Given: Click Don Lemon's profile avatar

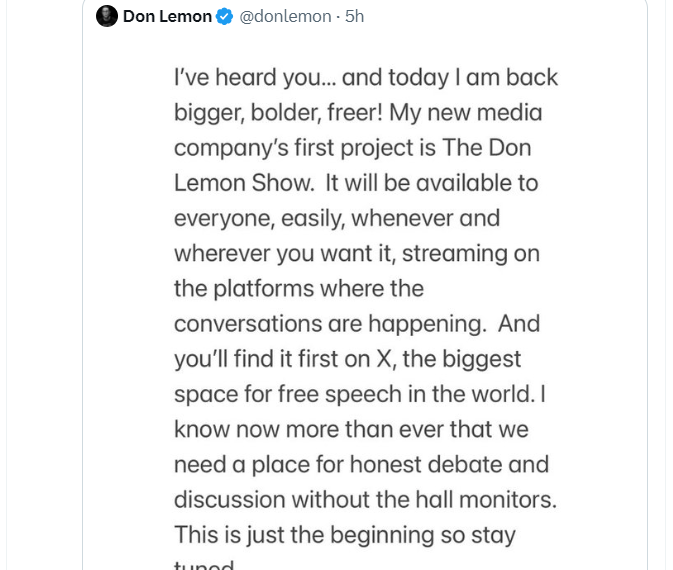Looking at the screenshot, I should point(106,16).
